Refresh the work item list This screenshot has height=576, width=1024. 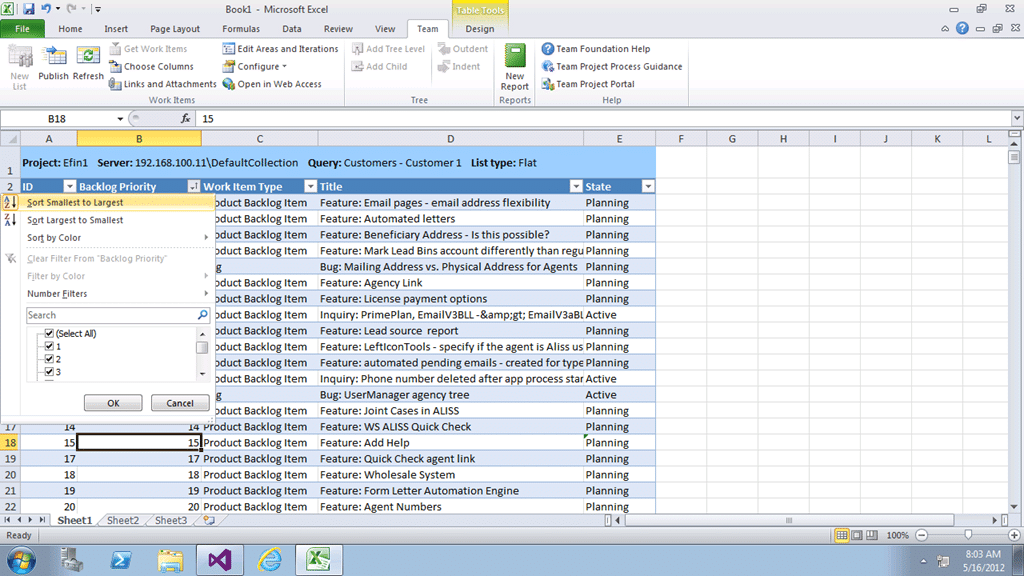pyautogui.click(x=88, y=63)
